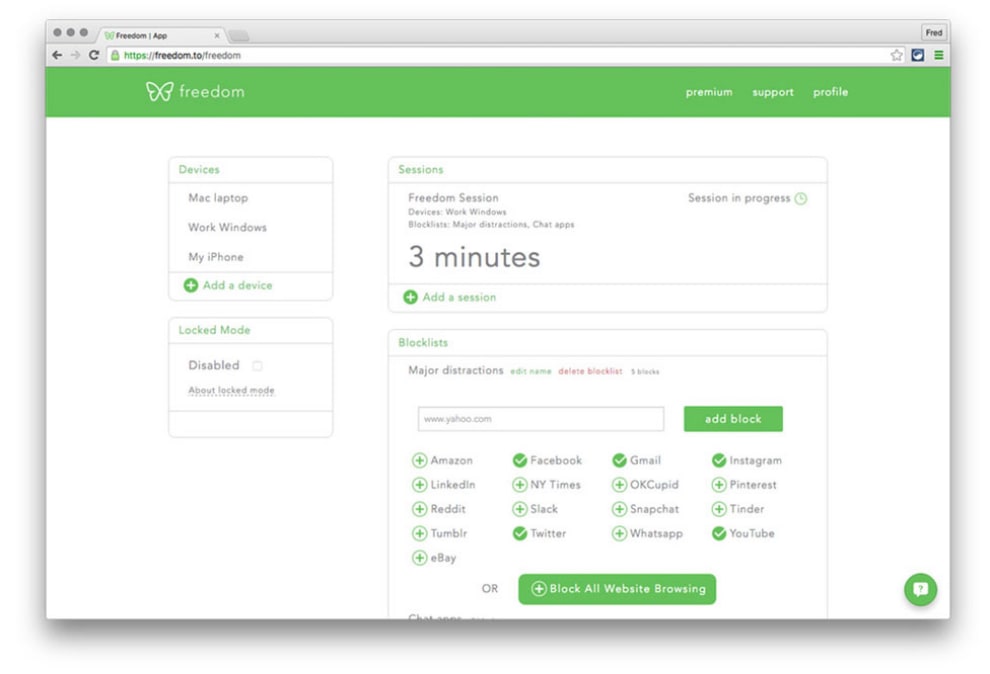The image size is (990, 674).
Task: Uncheck Twitter in the blocklist
Action: [x=520, y=534]
